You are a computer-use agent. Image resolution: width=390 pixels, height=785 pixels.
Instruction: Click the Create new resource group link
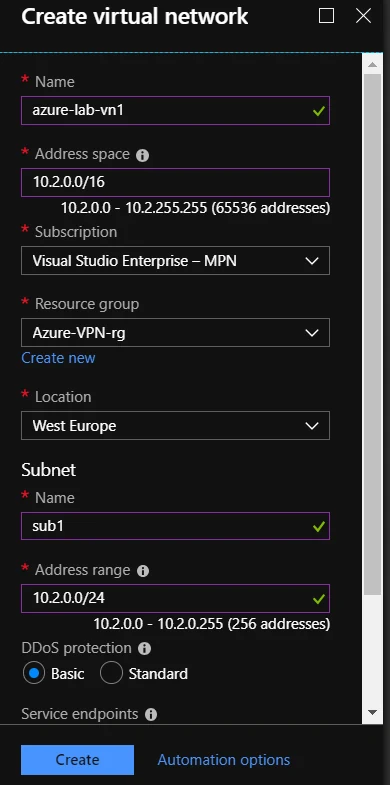[58, 358]
